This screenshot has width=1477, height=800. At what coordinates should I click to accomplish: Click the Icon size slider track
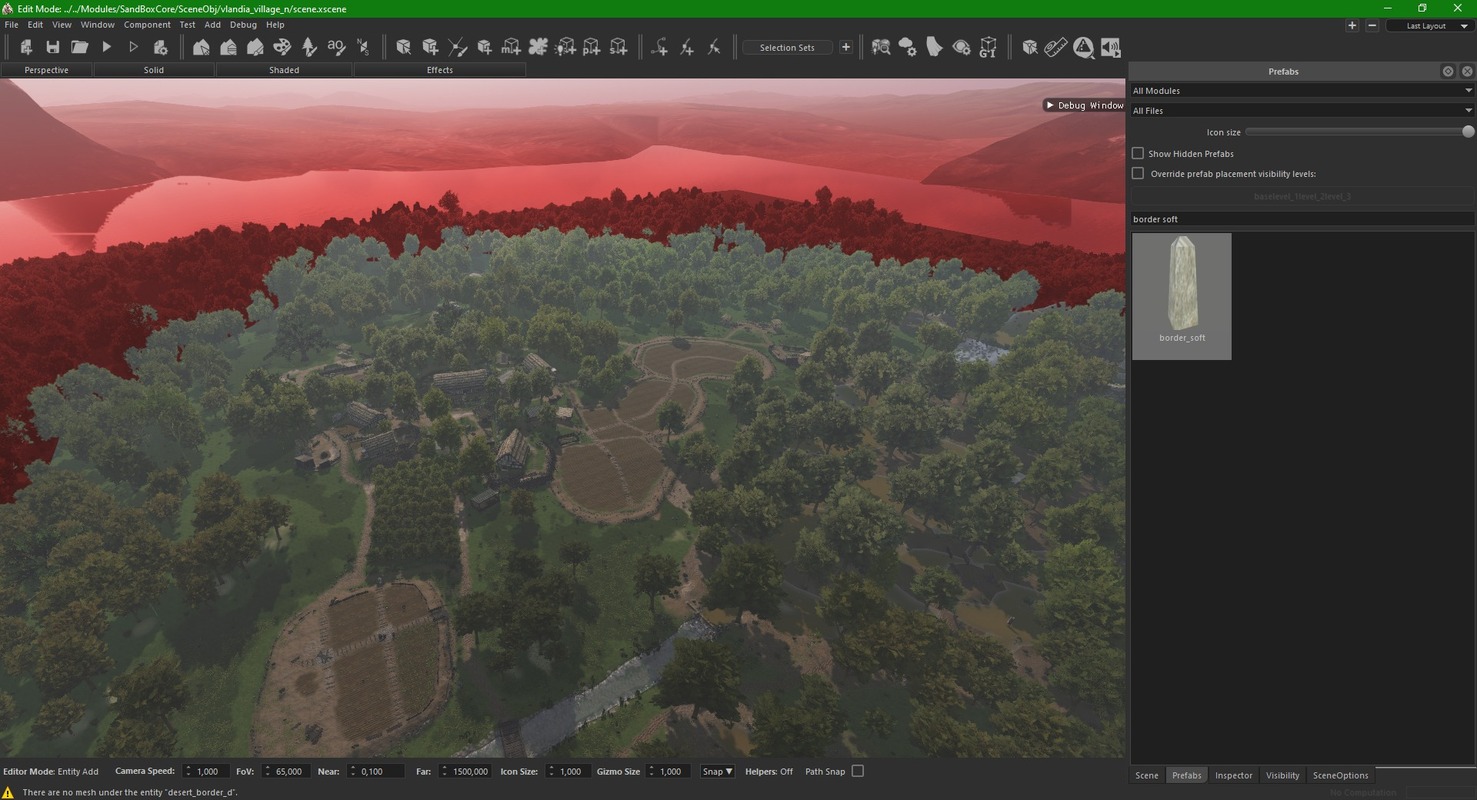(1359, 132)
